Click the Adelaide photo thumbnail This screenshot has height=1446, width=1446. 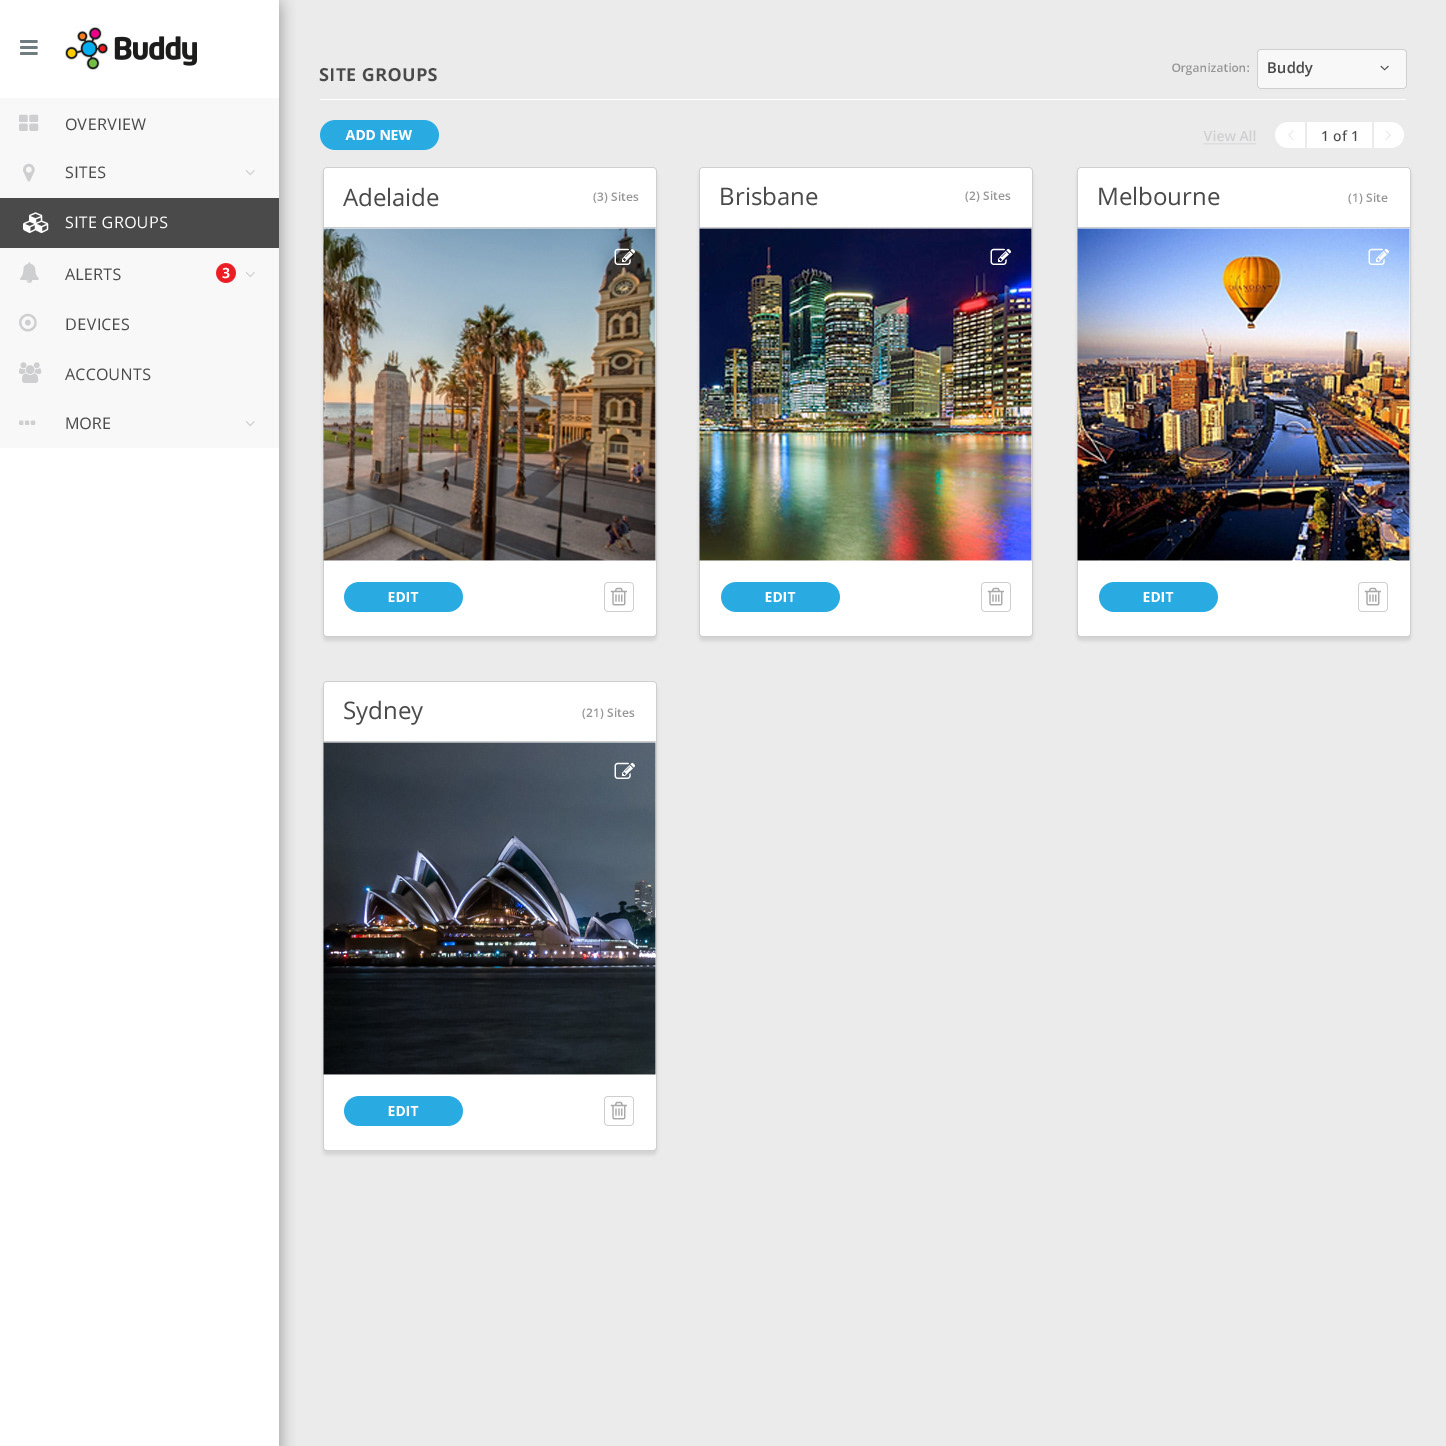(489, 394)
